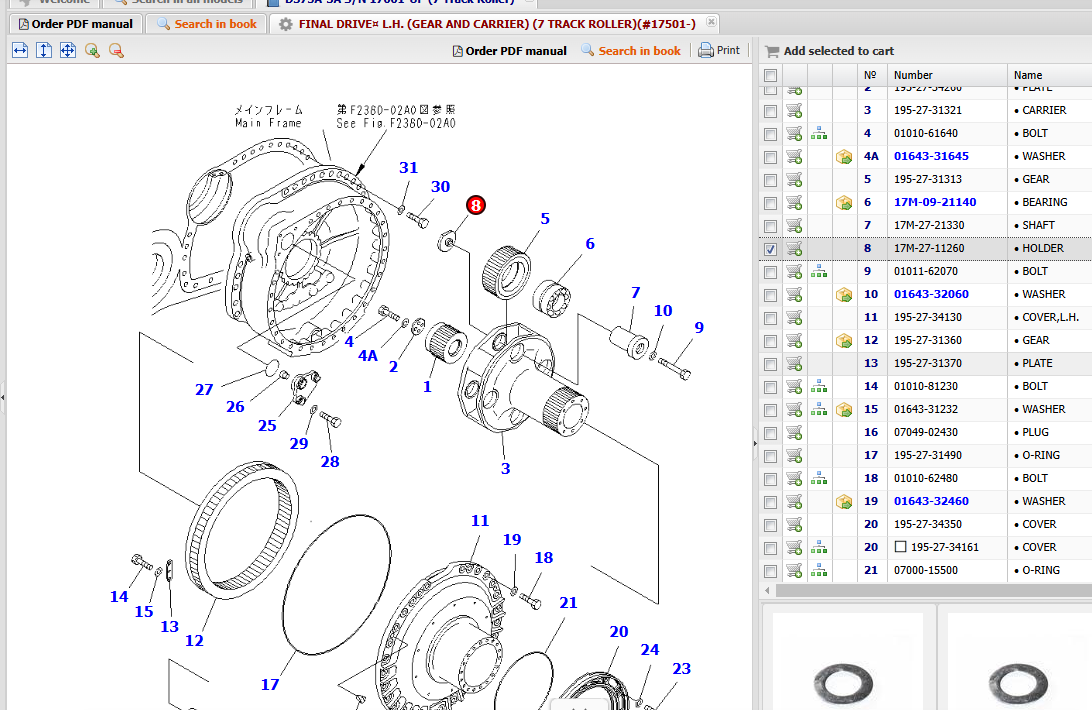The height and width of the screenshot is (710, 1092).
Task: Zoom in on the parts diagram
Action: pyautogui.click(x=92, y=50)
